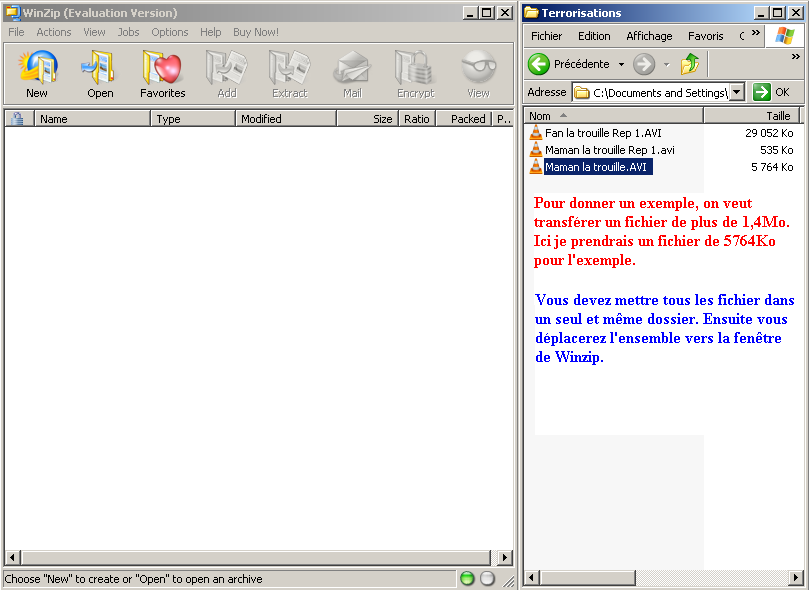Select file Maman la trouille.AVI
The image size is (809, 590).
pyautogui.click(x=596, y=167)
